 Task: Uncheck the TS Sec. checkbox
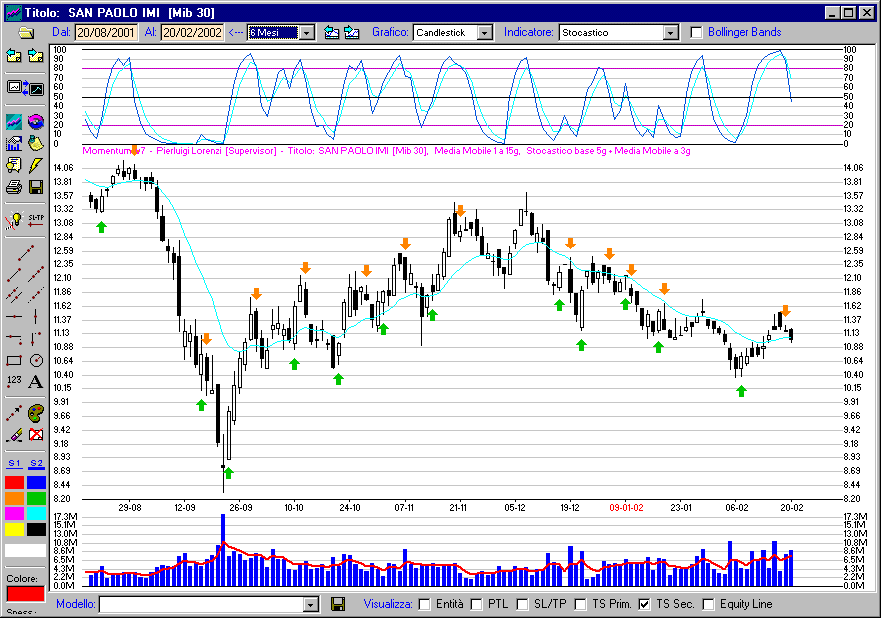(x=644, y=604)
